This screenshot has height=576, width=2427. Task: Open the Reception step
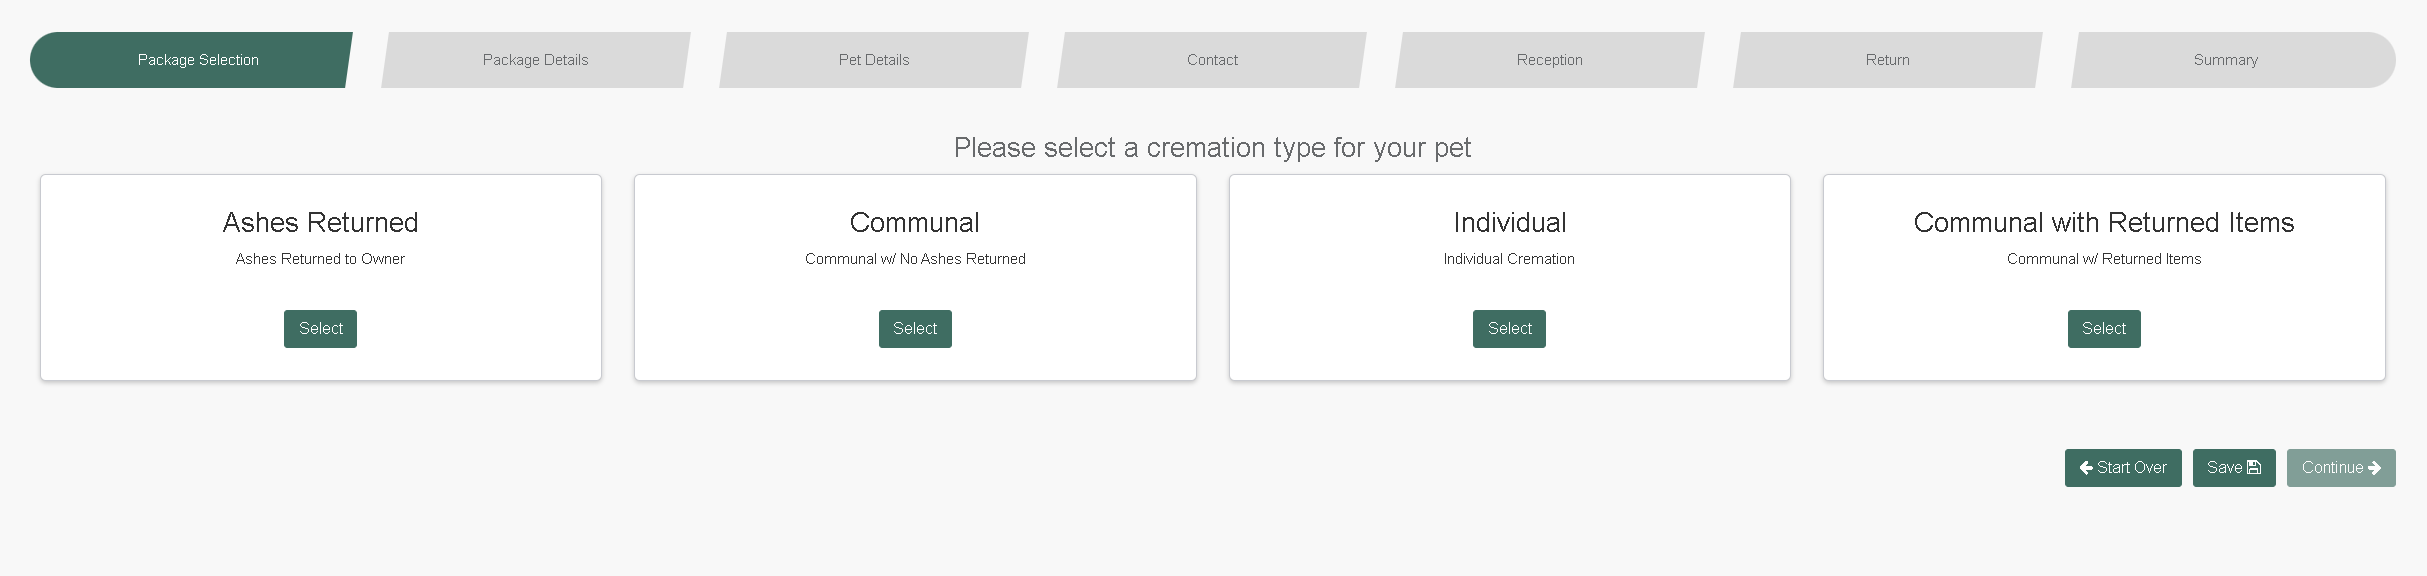point(1549,60)
